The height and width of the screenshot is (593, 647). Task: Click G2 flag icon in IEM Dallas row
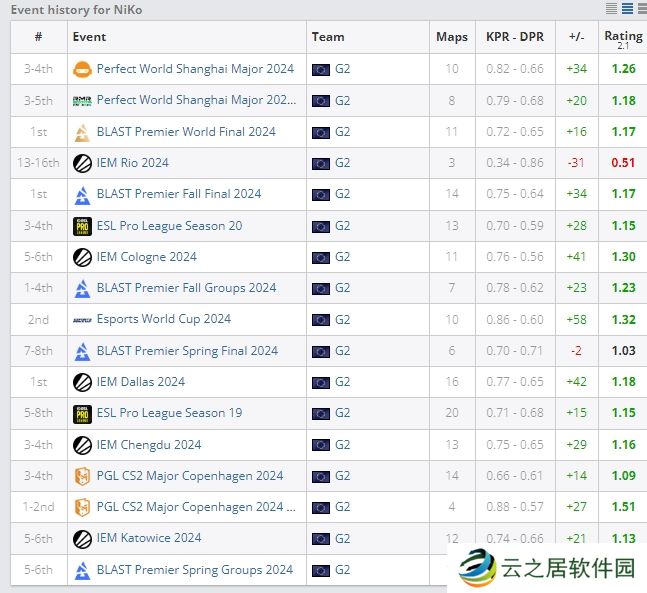(321, 382)
